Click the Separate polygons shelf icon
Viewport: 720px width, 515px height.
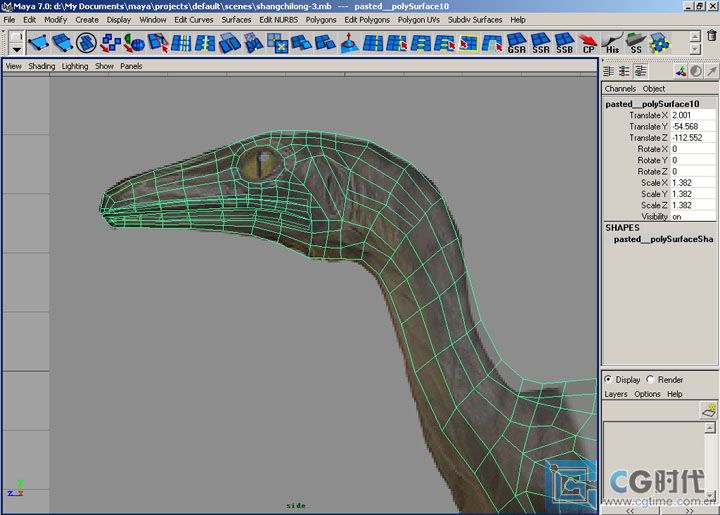tap(110, 44)
